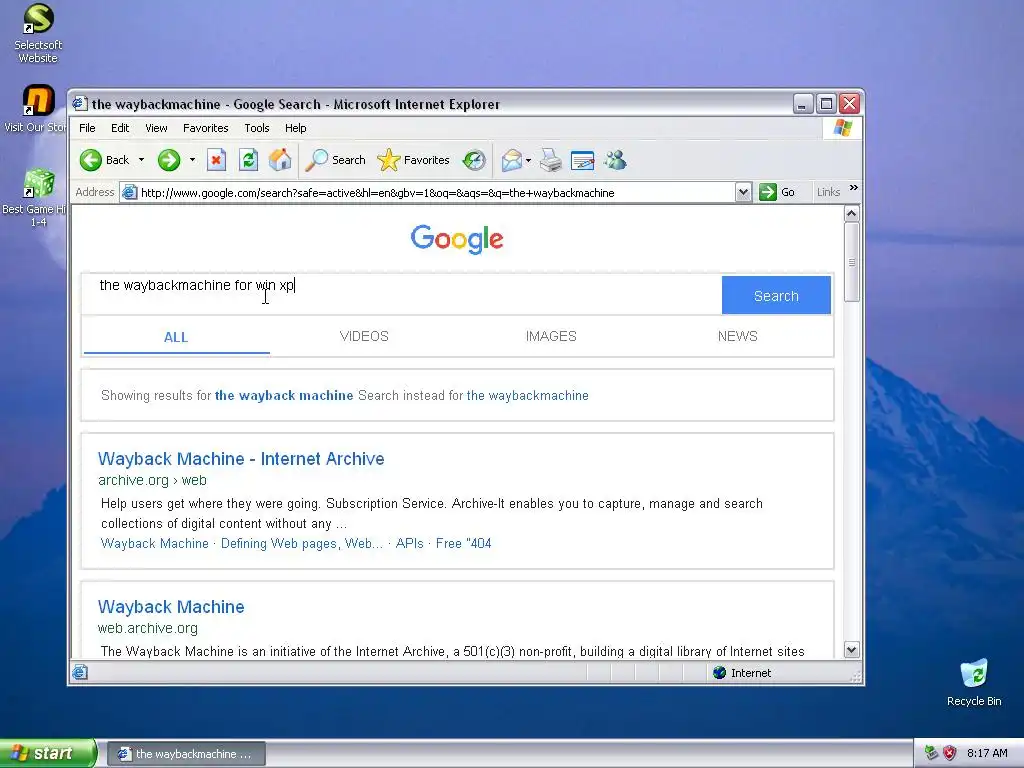Click the Internet zone globe in the status bar

(x=720, y=673)
